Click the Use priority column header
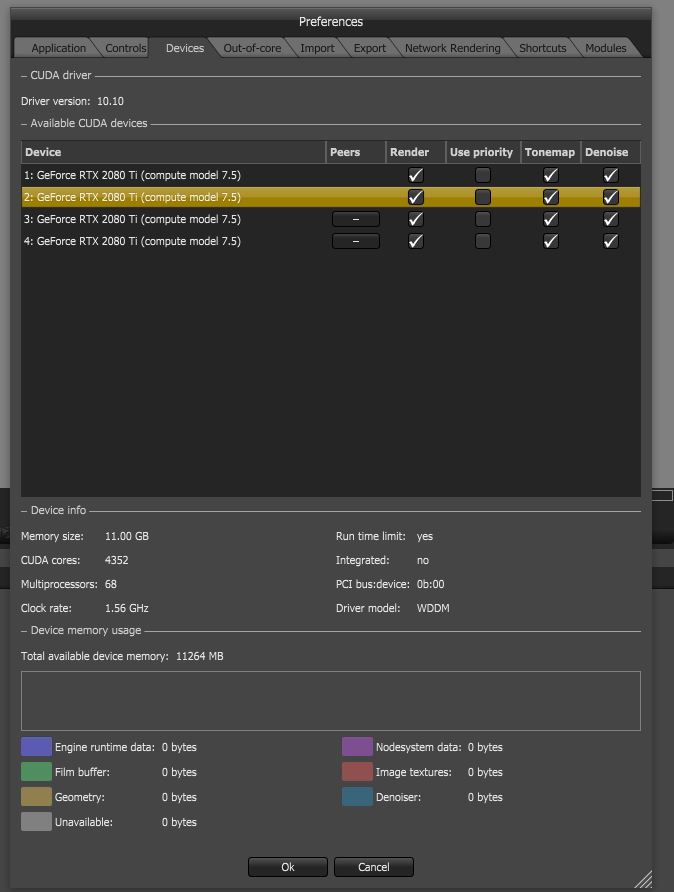 tap(483, 152)
